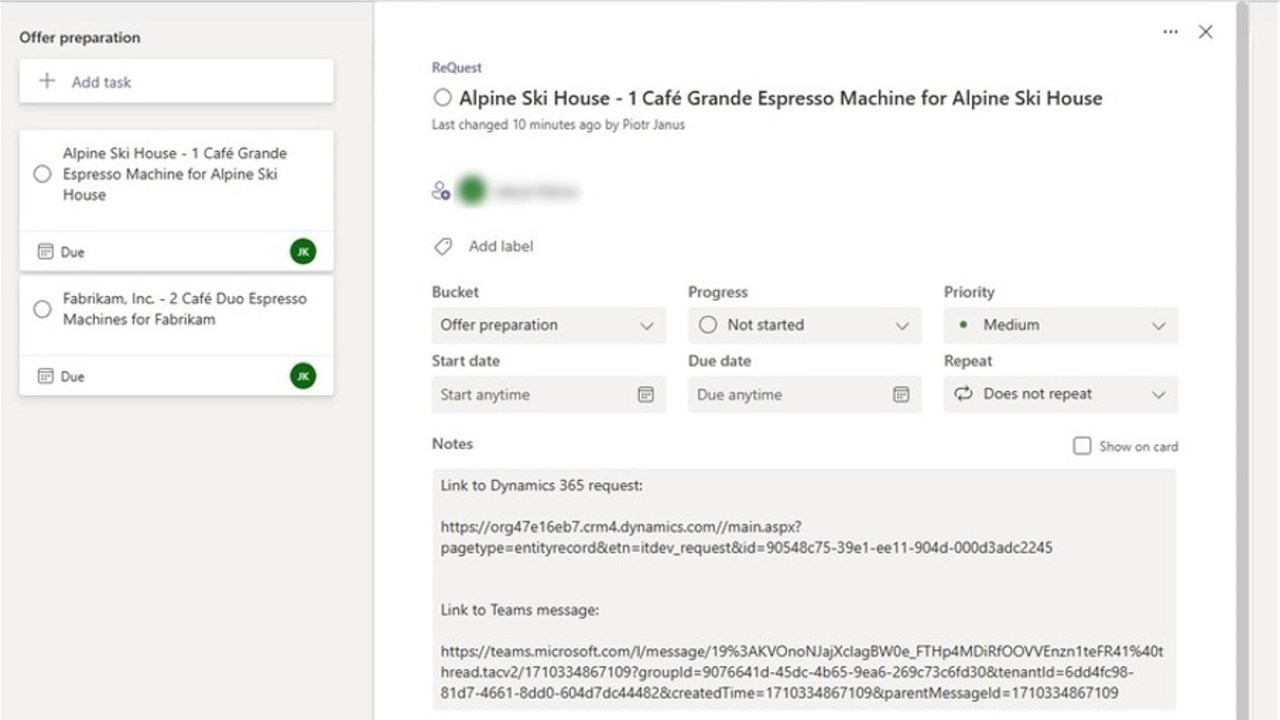The width and height of the screenshot is (1280, 720).
Task: Click 'Last changed 10 minutes ago by Piotr Janus'
Action: 558,125
